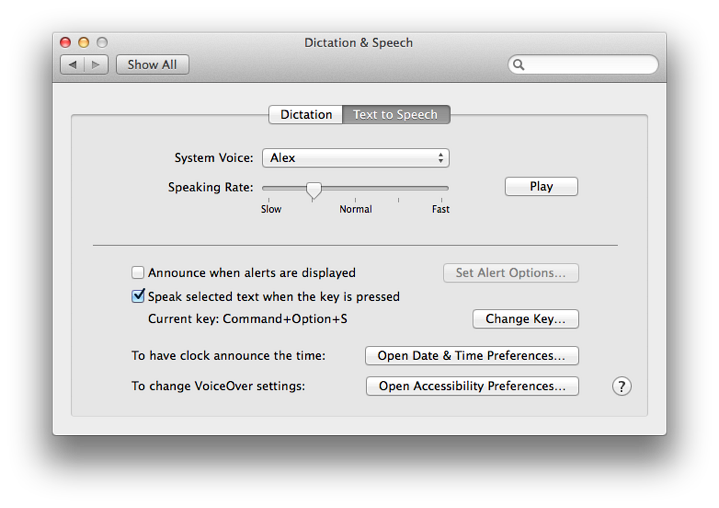This screenshot has height=508, width=719.
Task: Open the System Voice dropdown showing Alex
Action: [356, 158]
